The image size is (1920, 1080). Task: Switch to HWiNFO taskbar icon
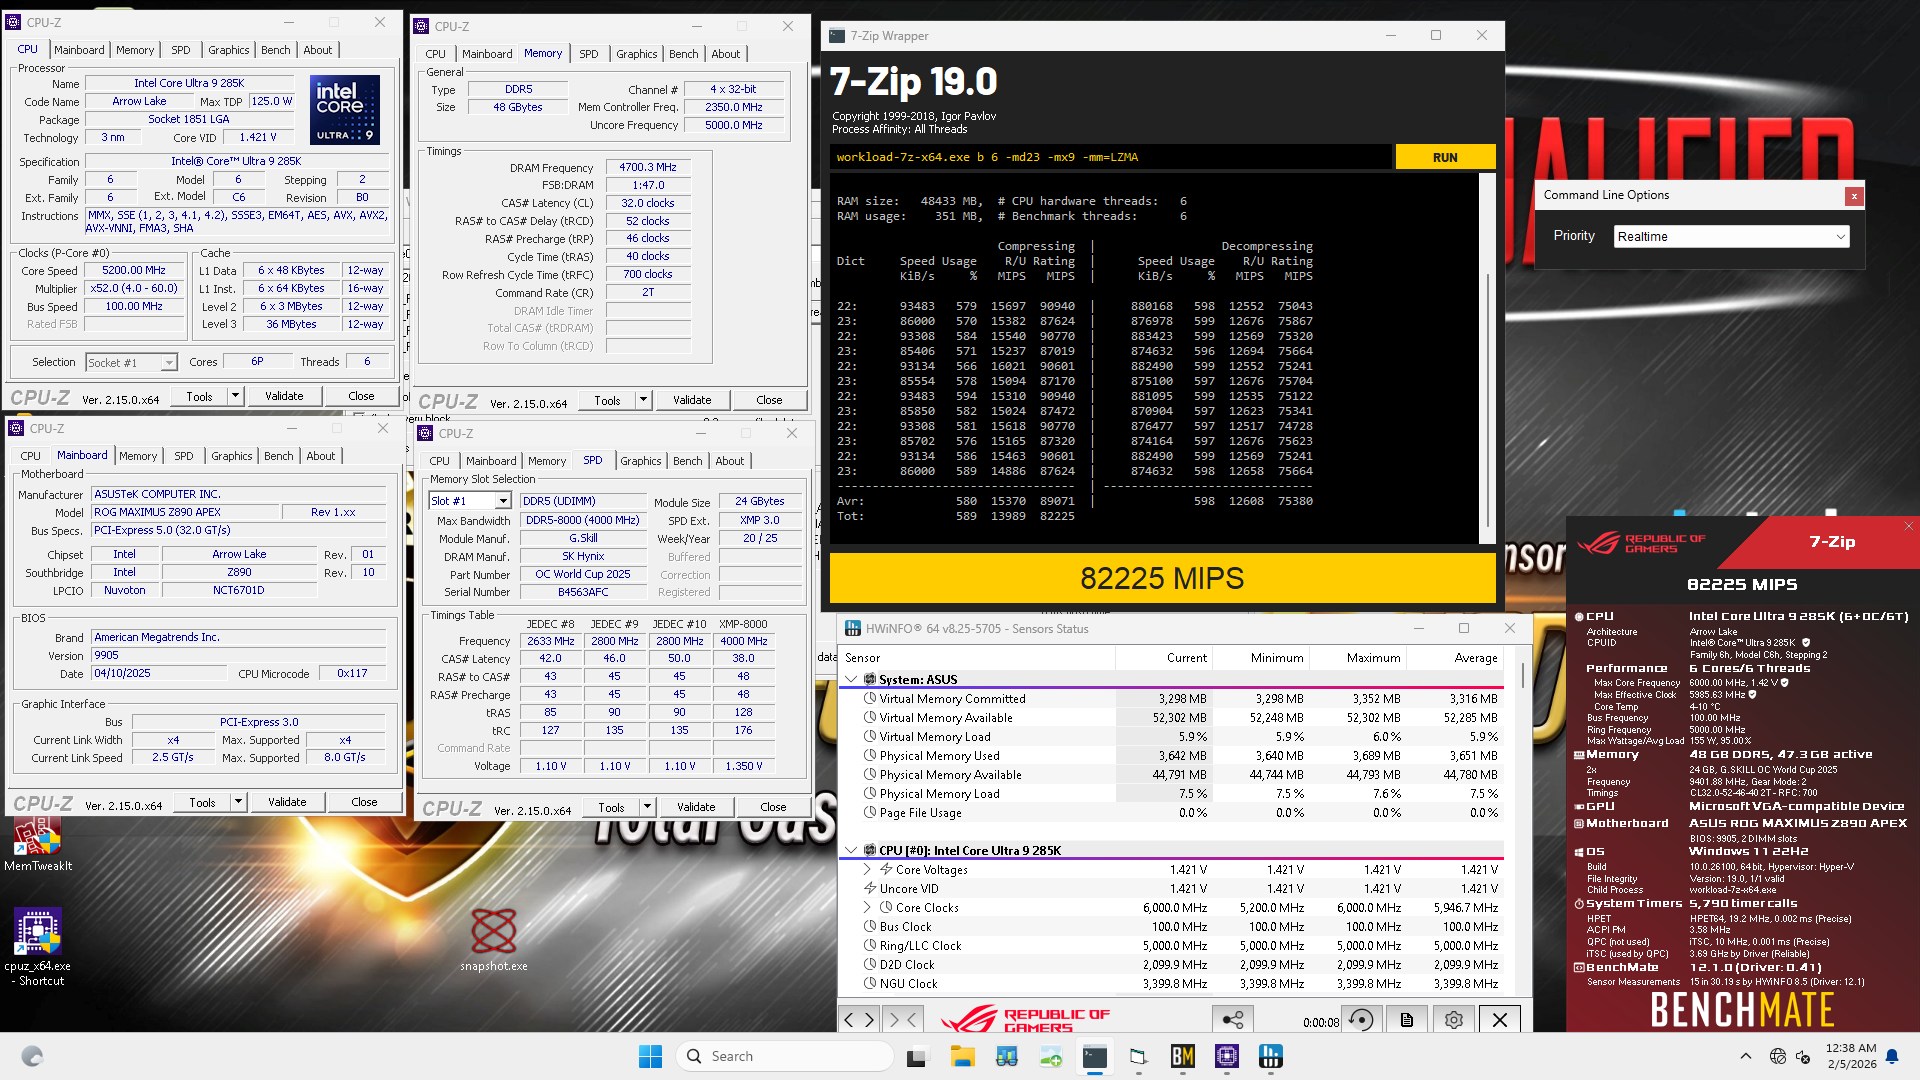1271,1056
